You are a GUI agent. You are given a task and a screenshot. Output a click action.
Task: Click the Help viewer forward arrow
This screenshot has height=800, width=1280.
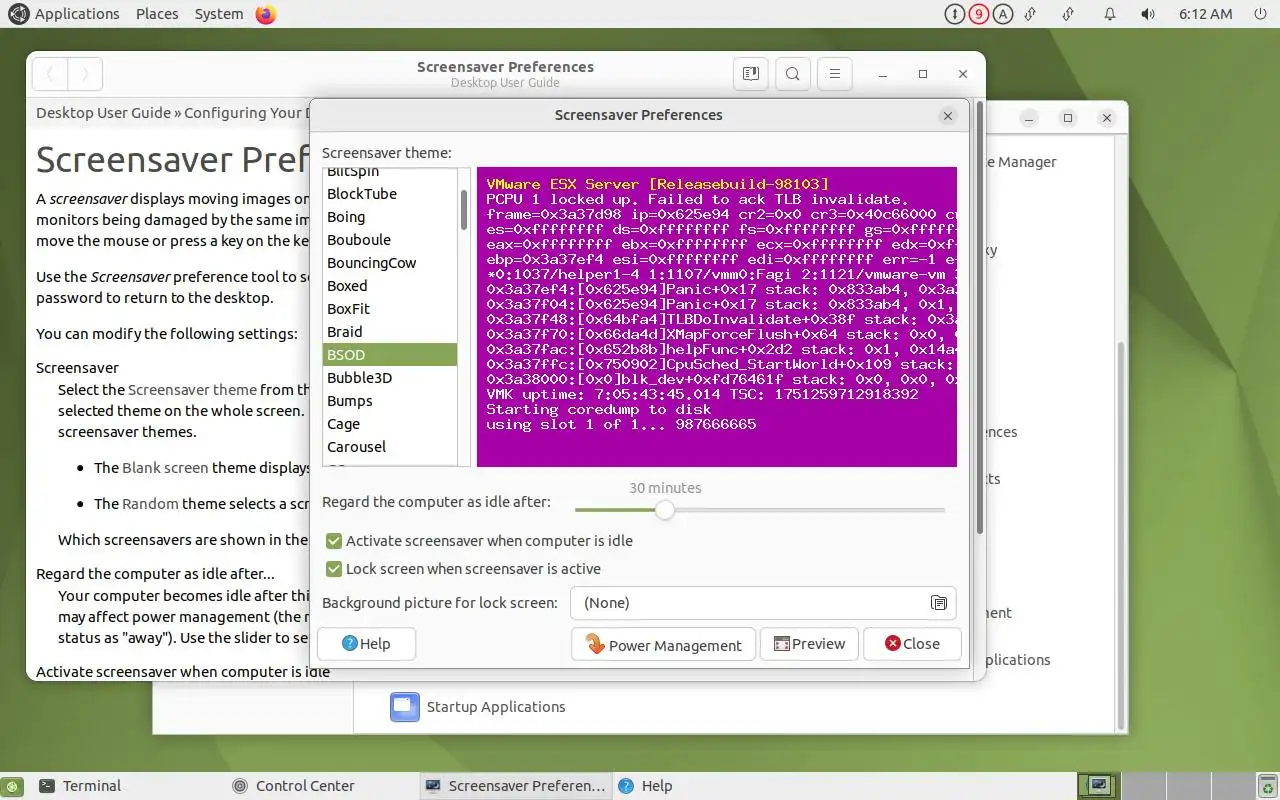[x=85, y=74]
